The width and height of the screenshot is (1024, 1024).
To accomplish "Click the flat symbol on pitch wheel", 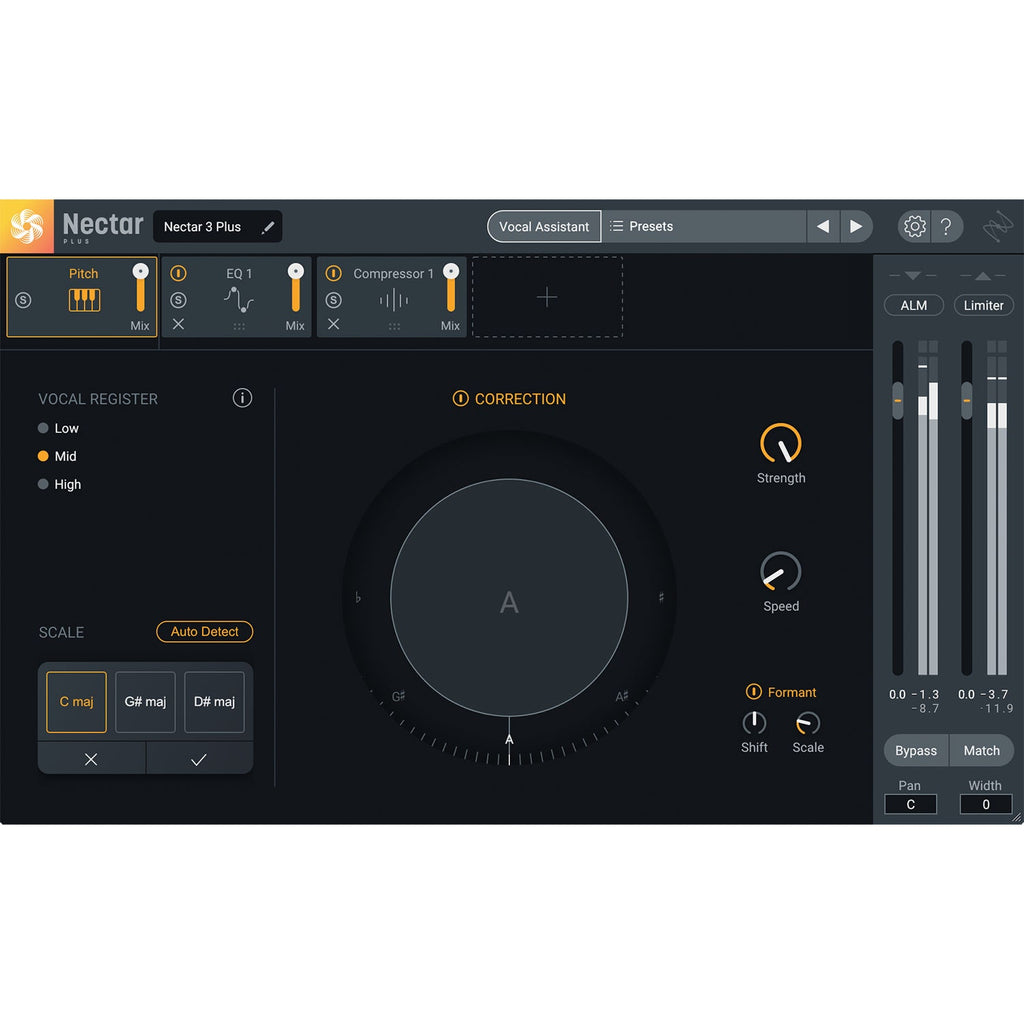I will click(358, 598).
